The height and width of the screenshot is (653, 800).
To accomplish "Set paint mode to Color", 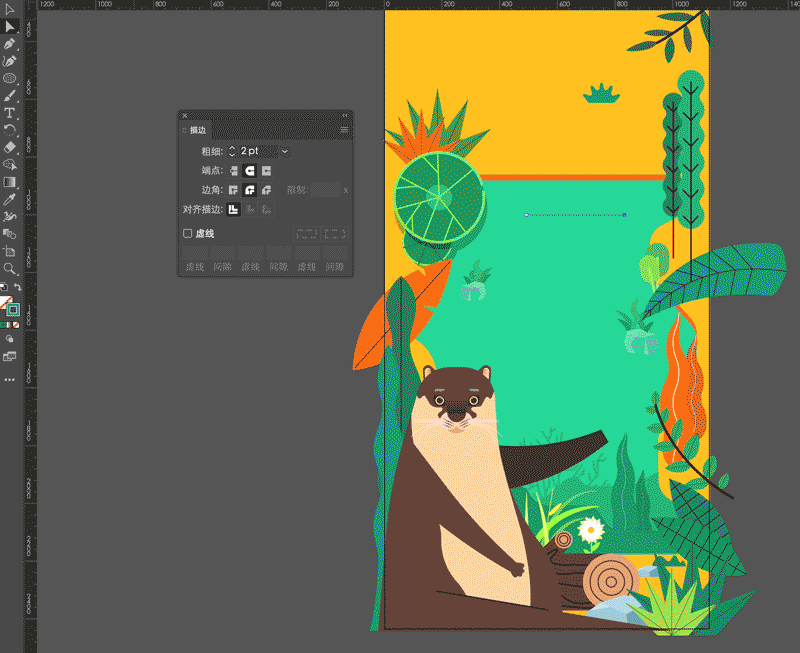I will point(3,325).
